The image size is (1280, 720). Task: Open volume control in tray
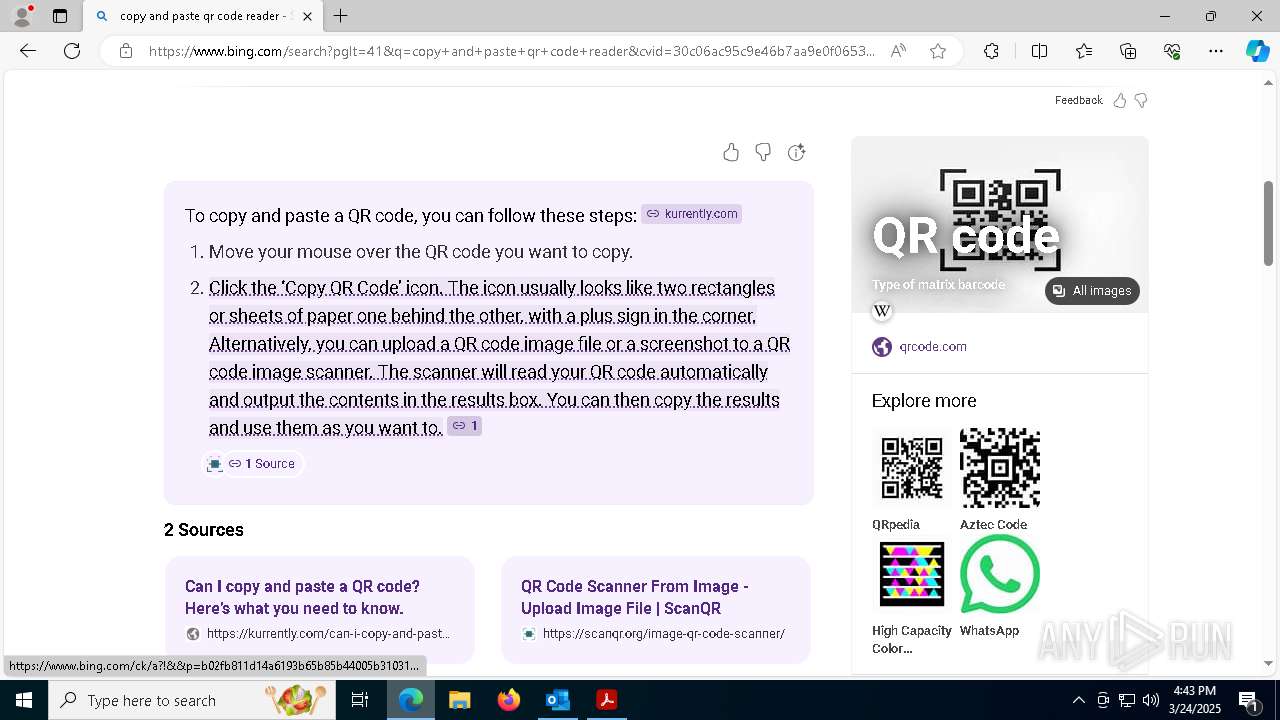point(1151,700)
